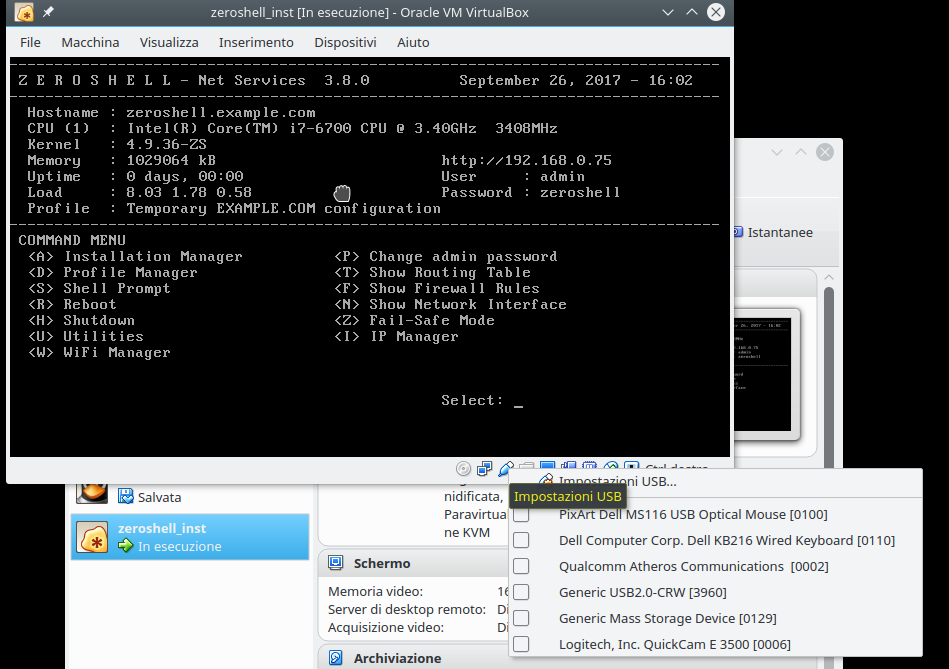This screenshot has height=669, width=949.
Task: Click '<A> Installation Manager' in console
Action: tap(136, 256)
